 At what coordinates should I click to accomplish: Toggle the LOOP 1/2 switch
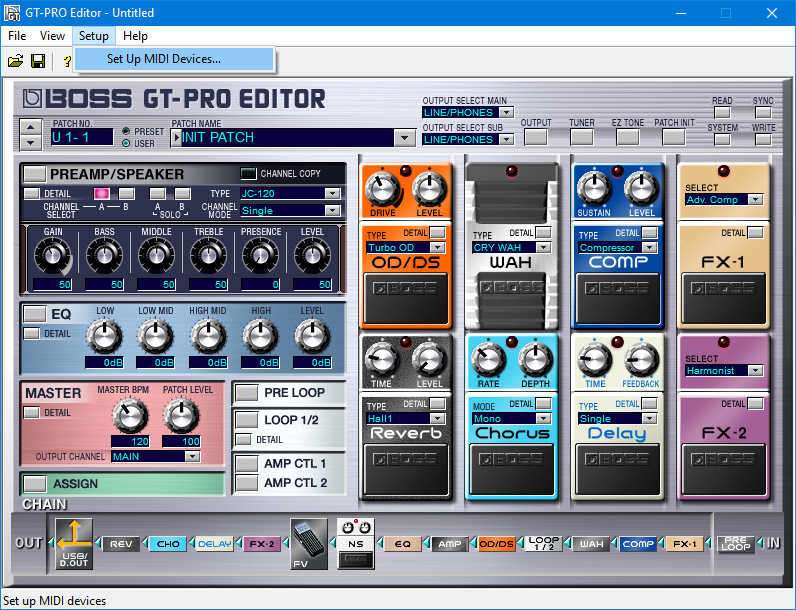[247, 420]
